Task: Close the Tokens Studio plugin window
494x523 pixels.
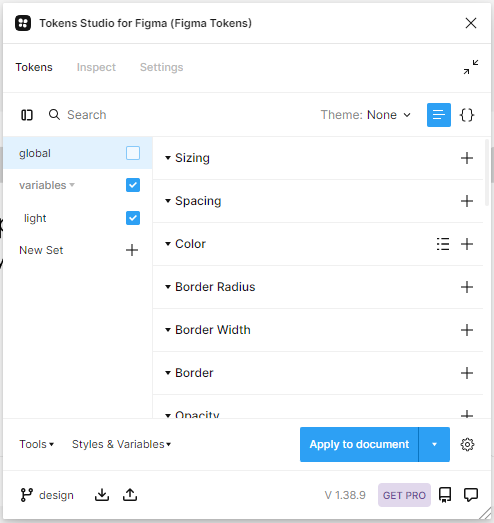Action: click(x=471, y=23)
